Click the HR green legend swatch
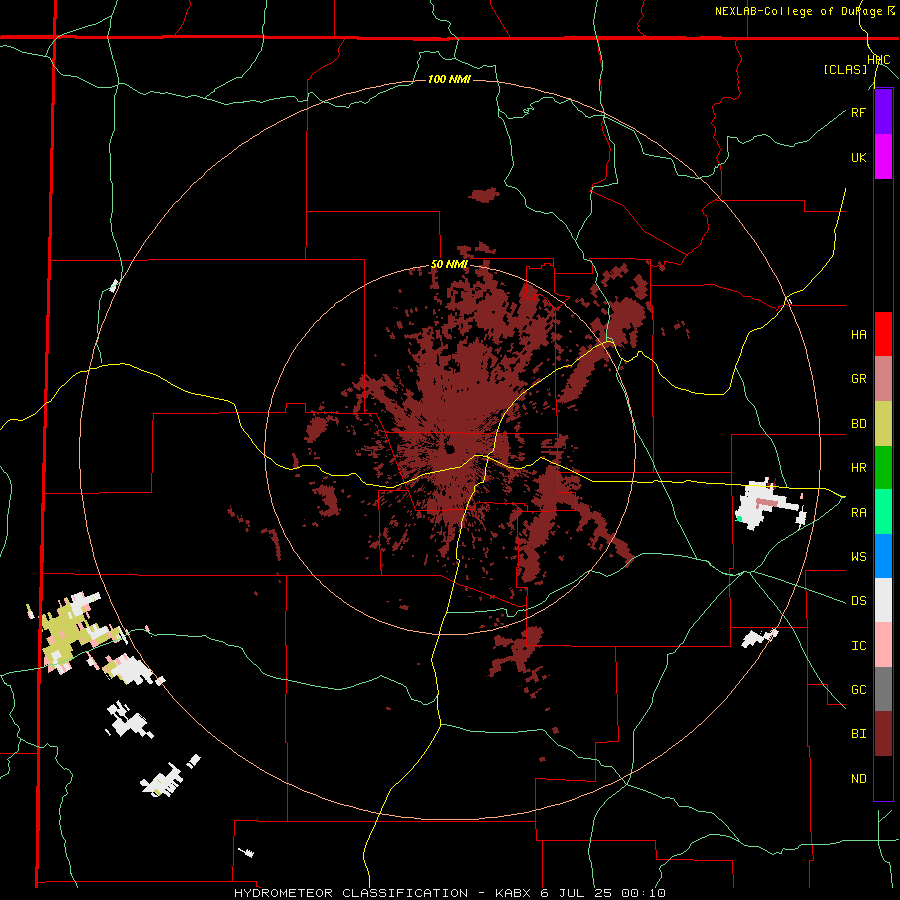This screenshot has width=900, height=900. pos(883,468)
